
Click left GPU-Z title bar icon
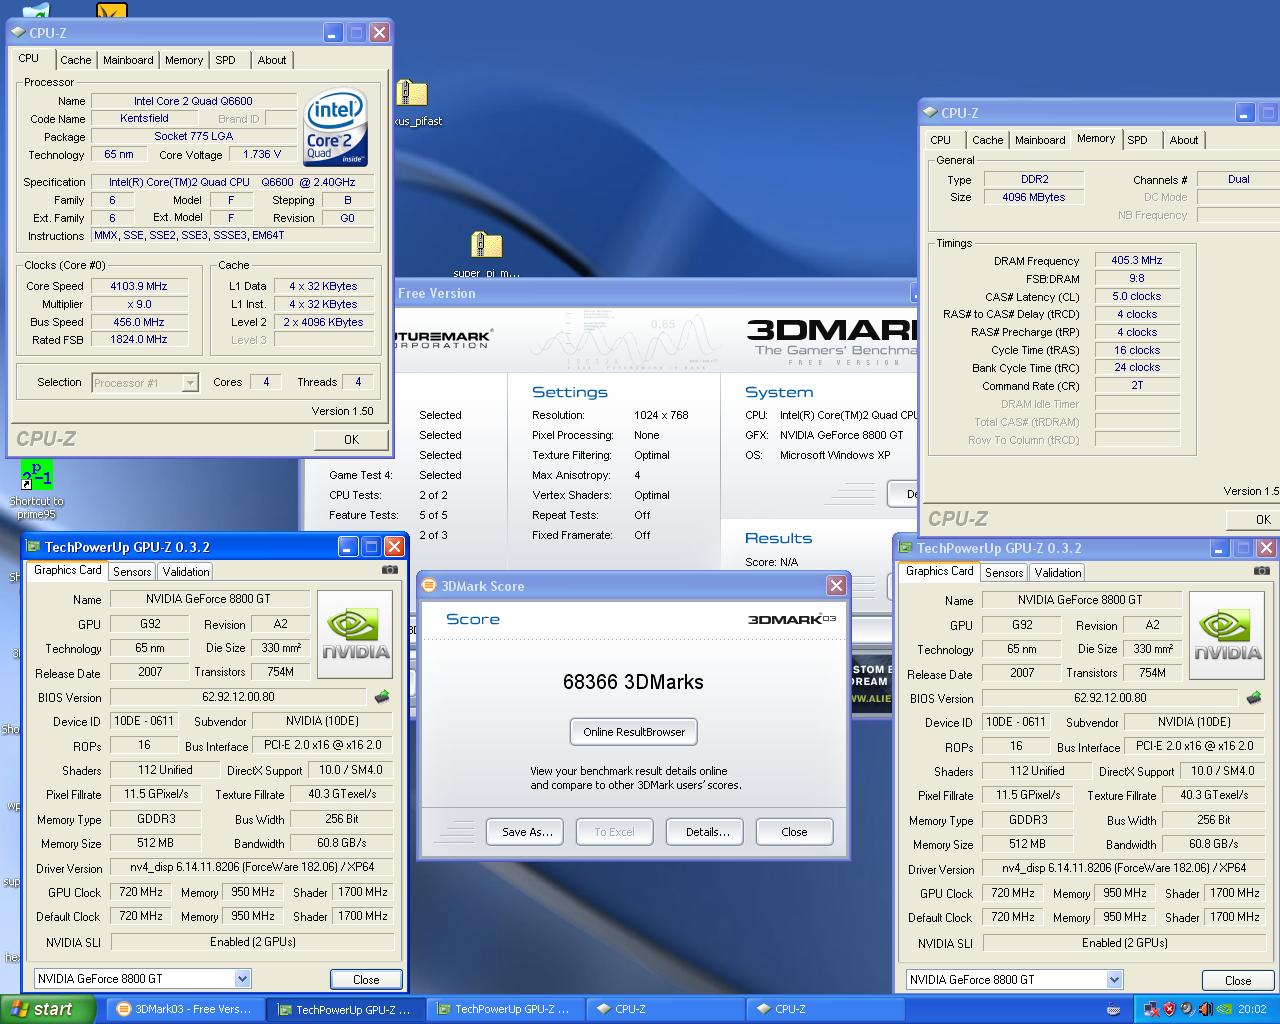click(x=33, y=547)
